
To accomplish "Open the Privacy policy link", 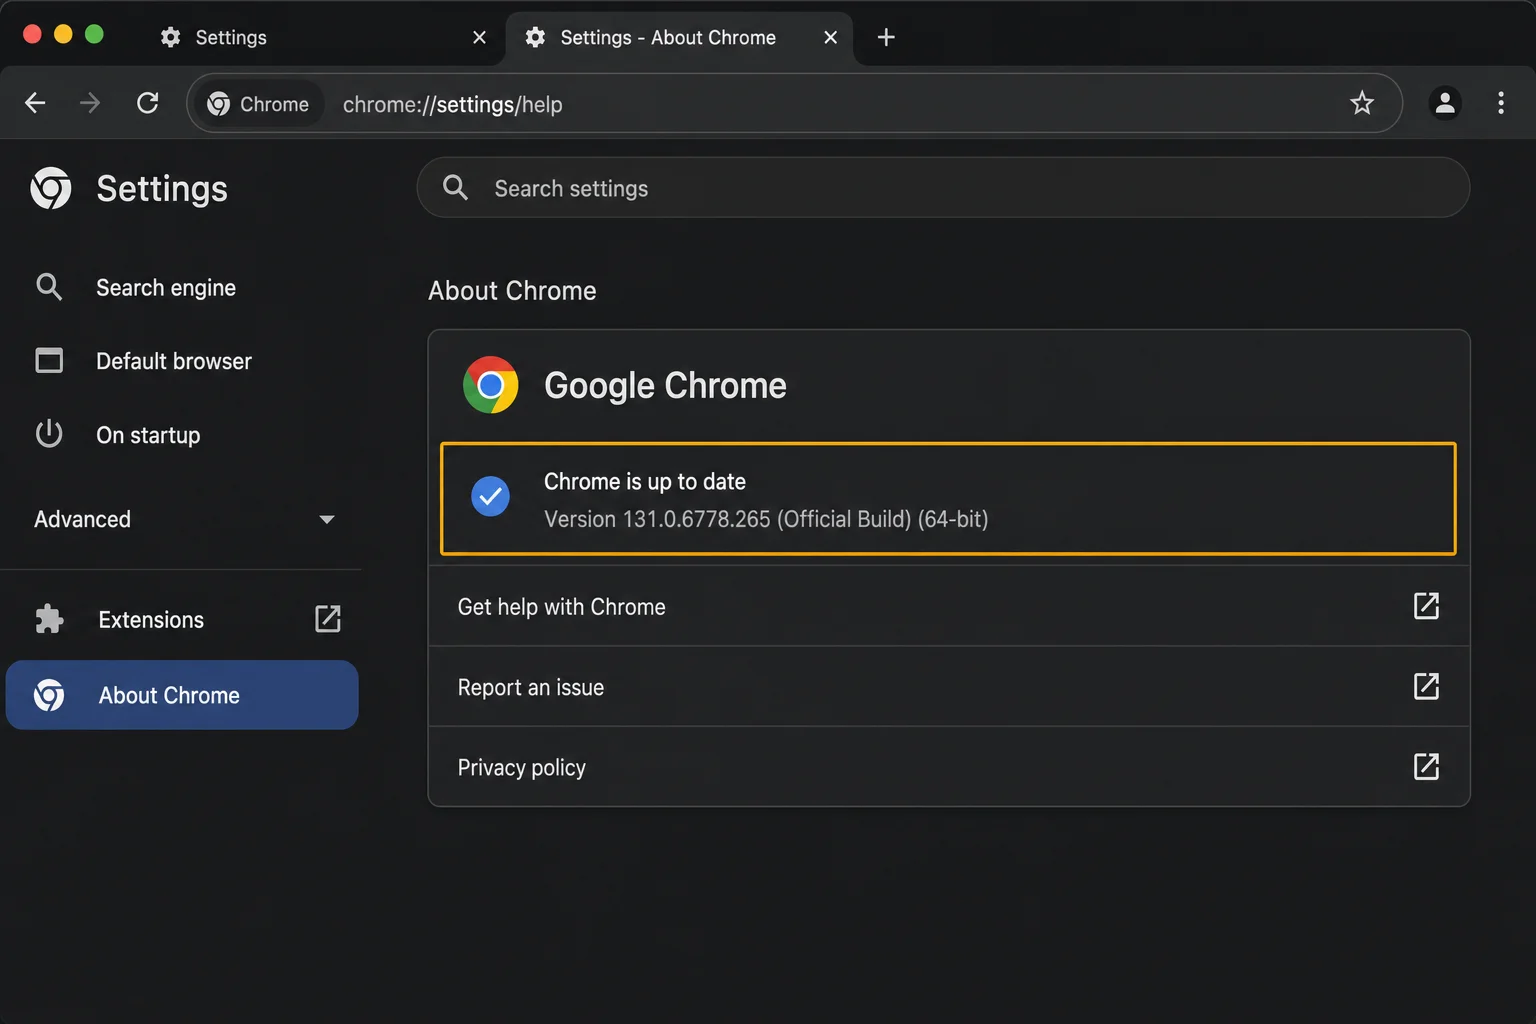I will (949, 767).
